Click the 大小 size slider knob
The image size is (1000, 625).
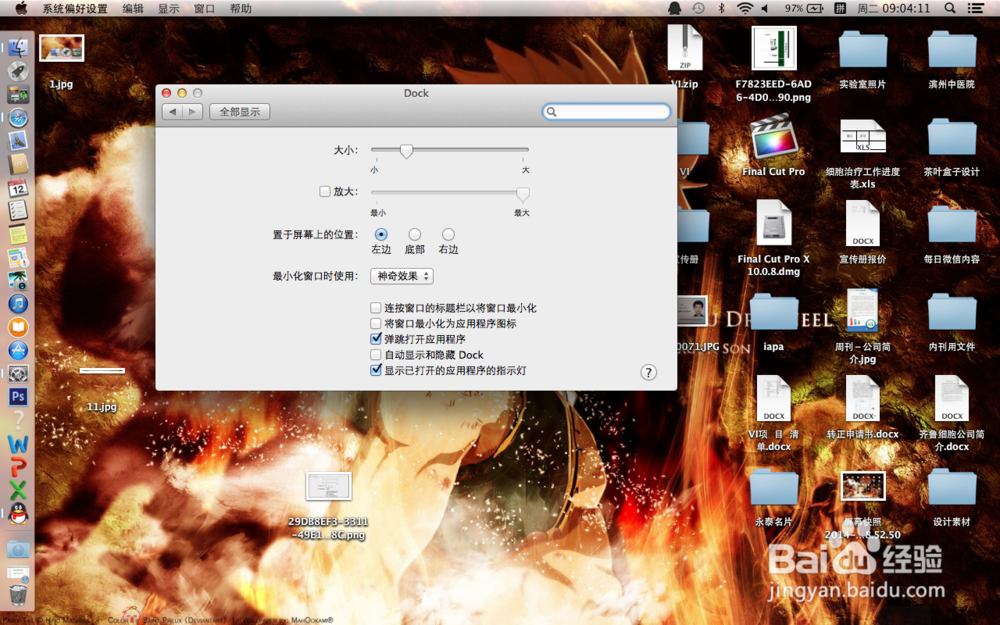coord(406,151)
